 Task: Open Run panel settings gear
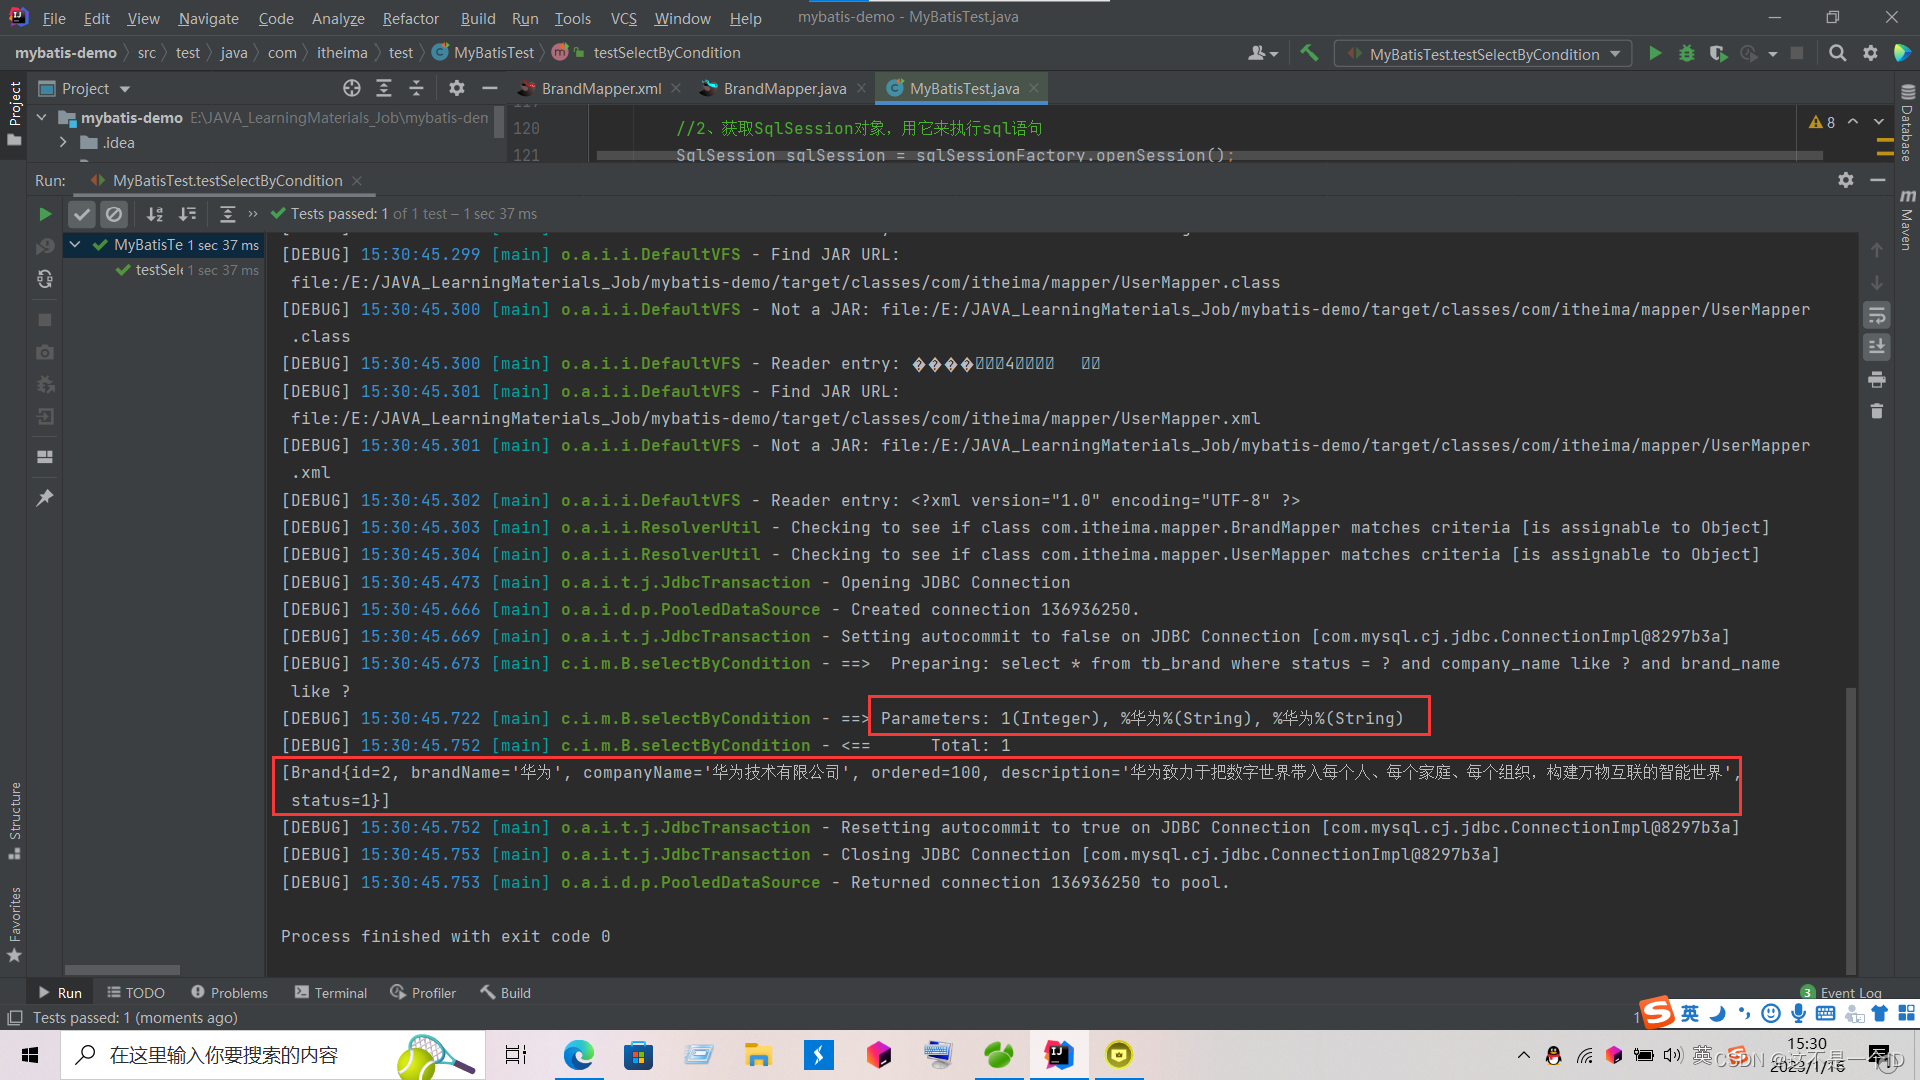(1846, 180)
